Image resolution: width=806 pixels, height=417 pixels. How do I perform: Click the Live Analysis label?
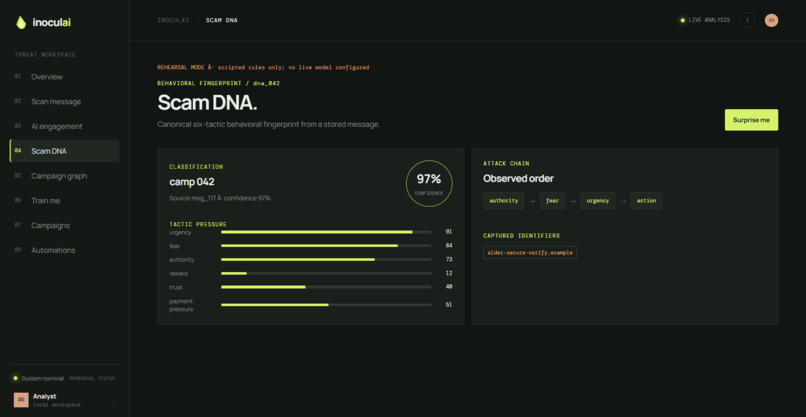pos(709,20)
